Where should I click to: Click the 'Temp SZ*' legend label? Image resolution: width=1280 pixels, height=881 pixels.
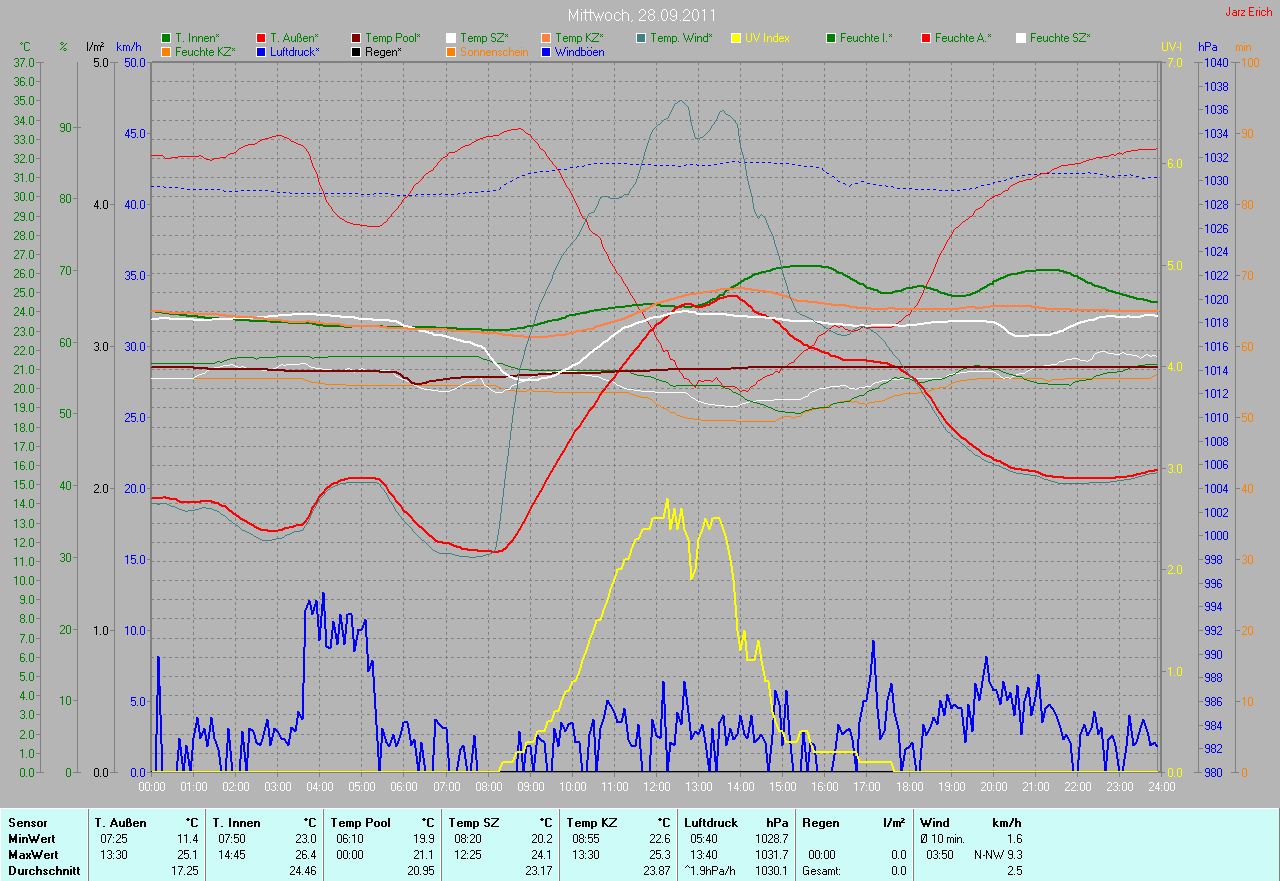pos(484,37)
